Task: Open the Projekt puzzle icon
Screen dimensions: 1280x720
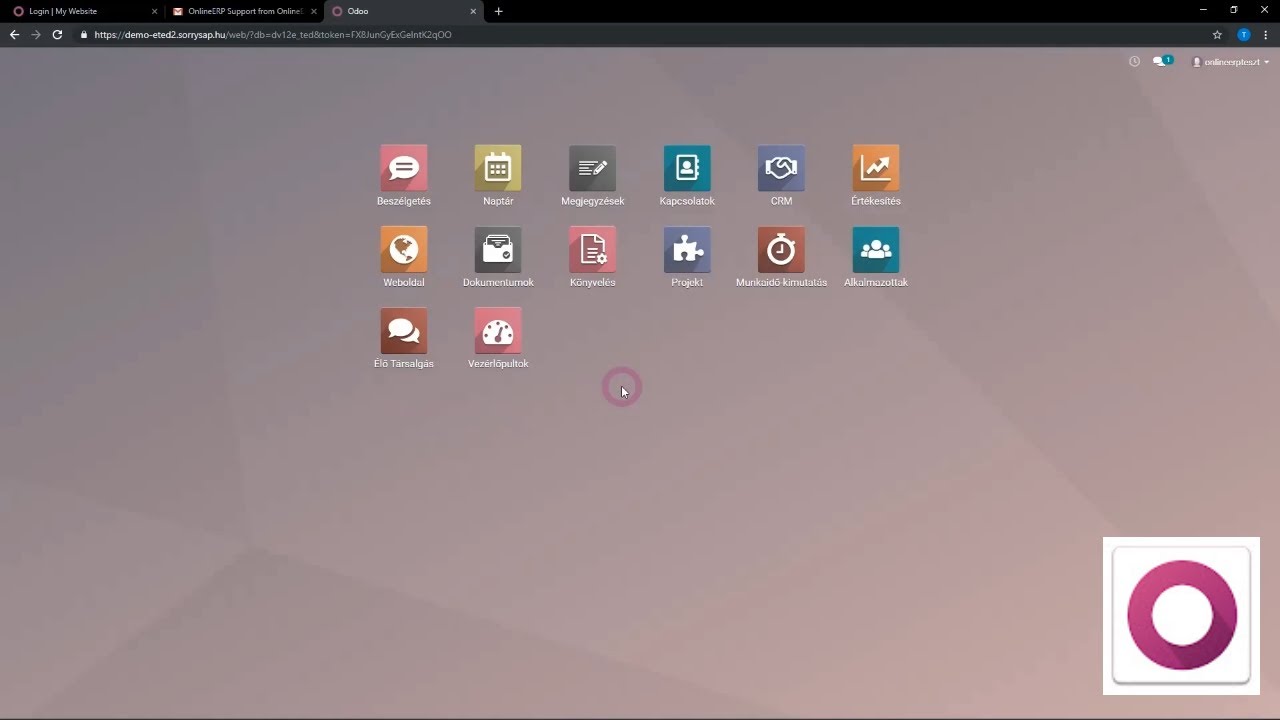Action: click(x=687, y=249)
